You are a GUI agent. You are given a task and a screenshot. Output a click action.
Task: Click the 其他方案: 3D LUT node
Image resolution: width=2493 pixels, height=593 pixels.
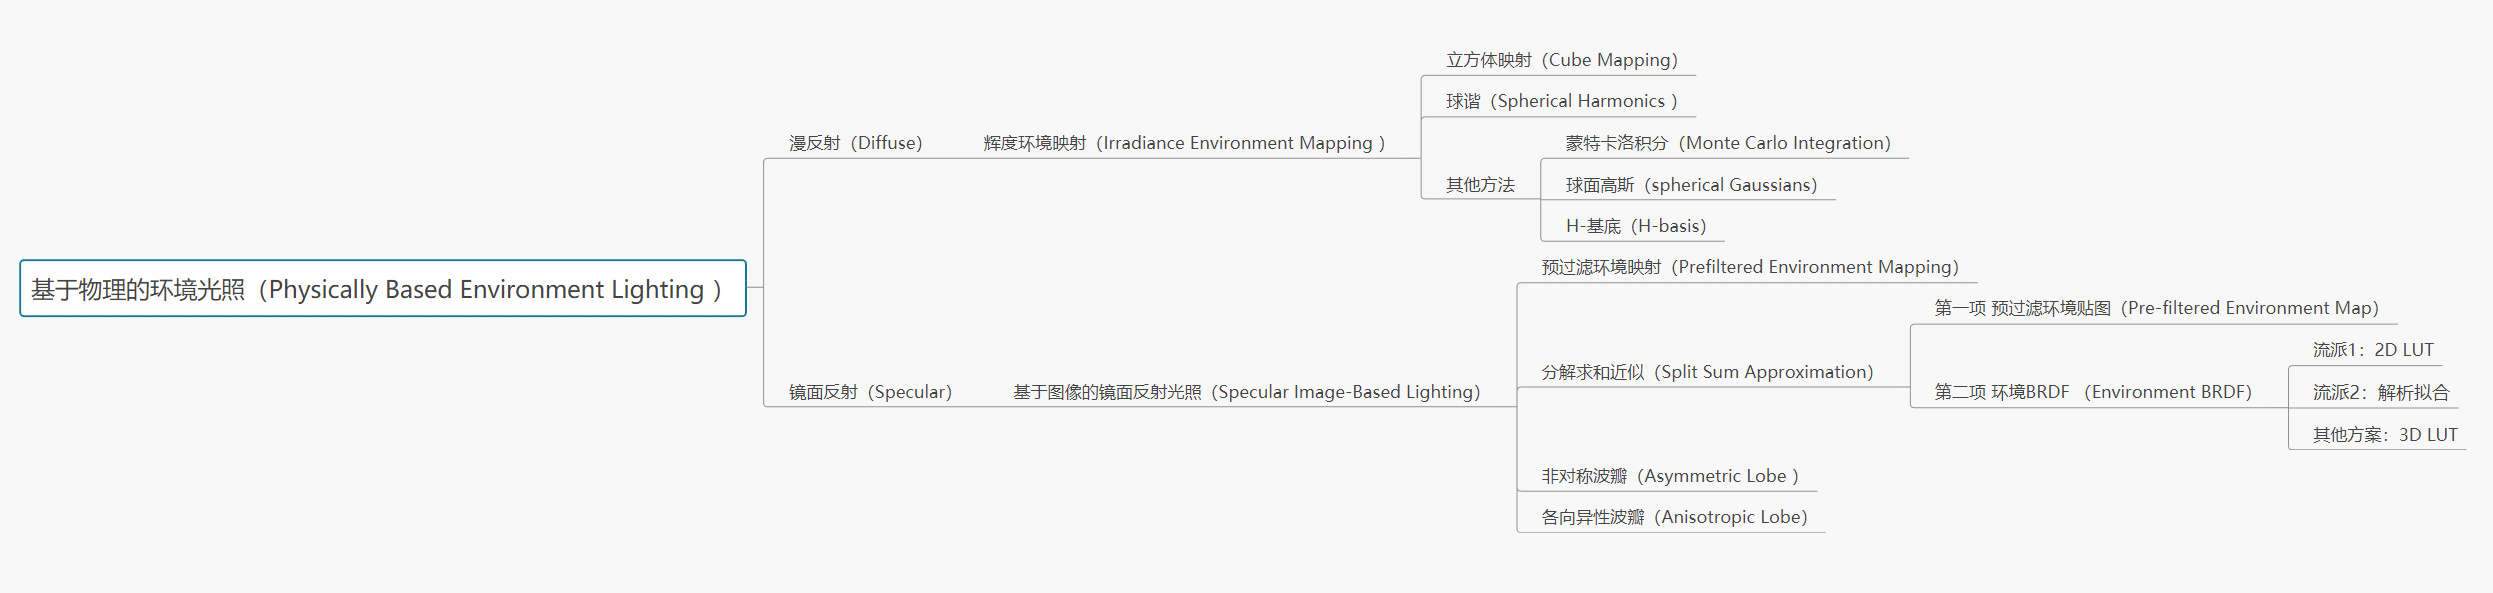[x=2384, y=435]
